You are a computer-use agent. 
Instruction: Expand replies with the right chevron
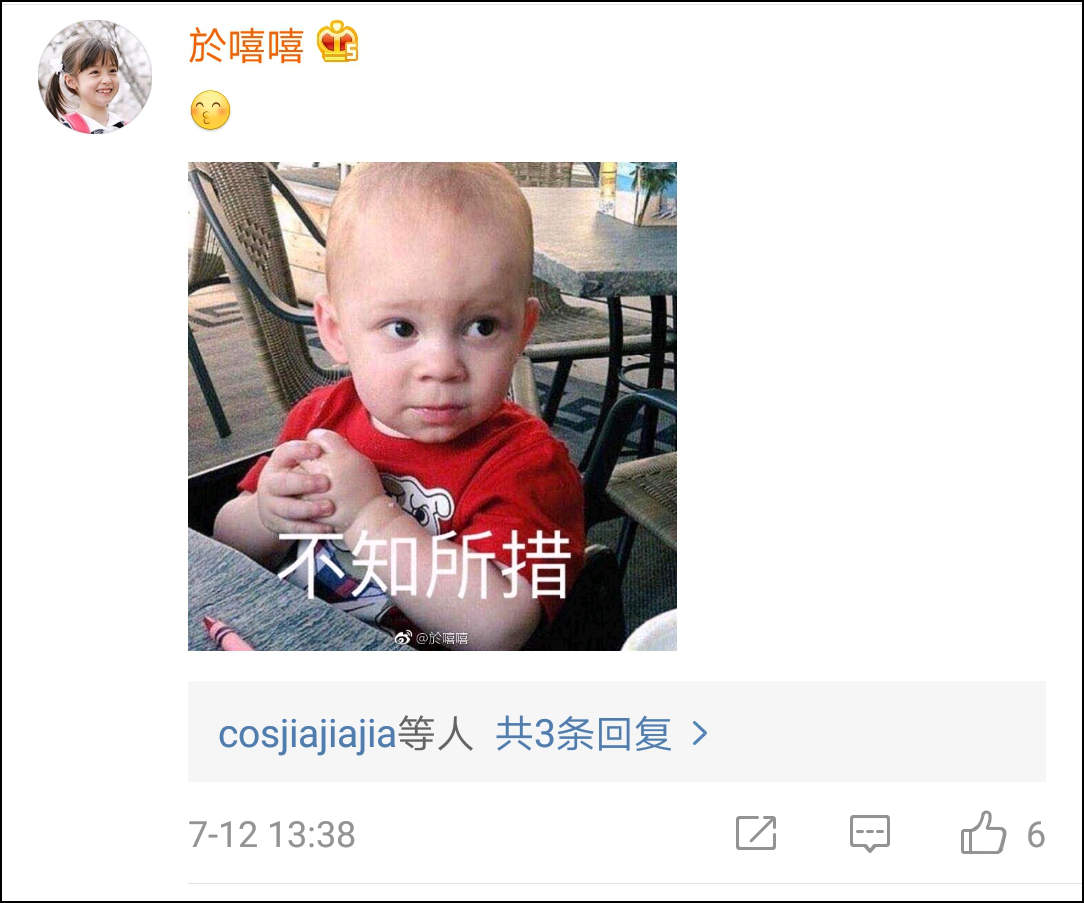click(700, 734)
